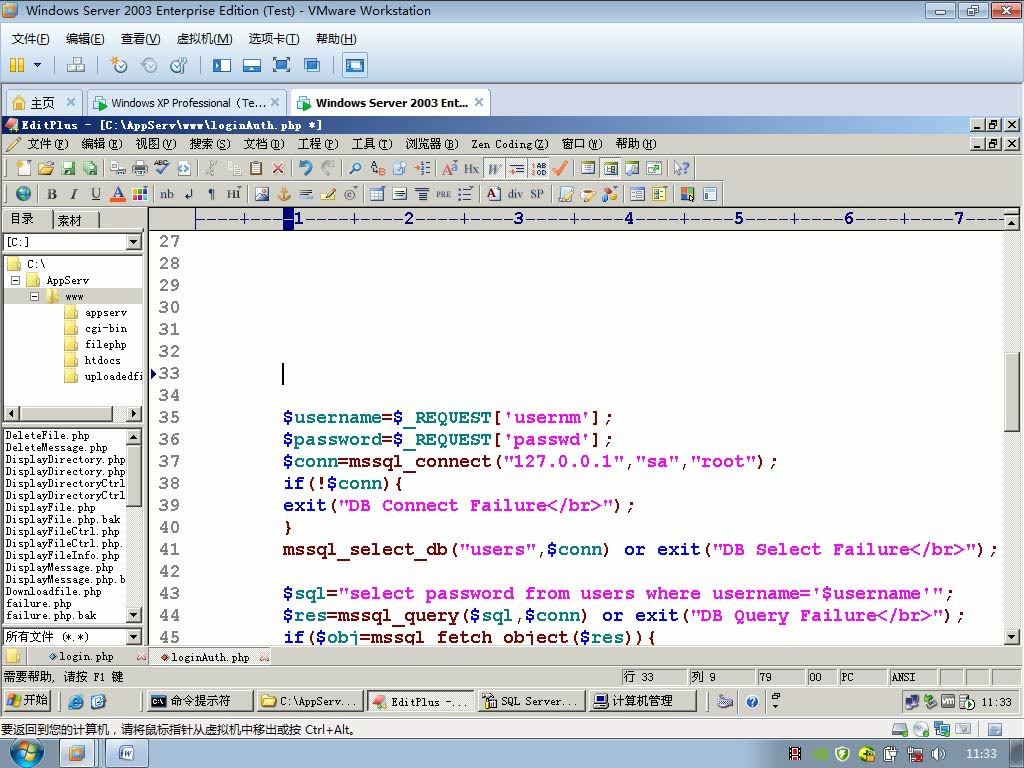The image size is (1024, 768).
Task: Click the Open folder icon in EditPlus toolbar
Action: coord(46,168)
